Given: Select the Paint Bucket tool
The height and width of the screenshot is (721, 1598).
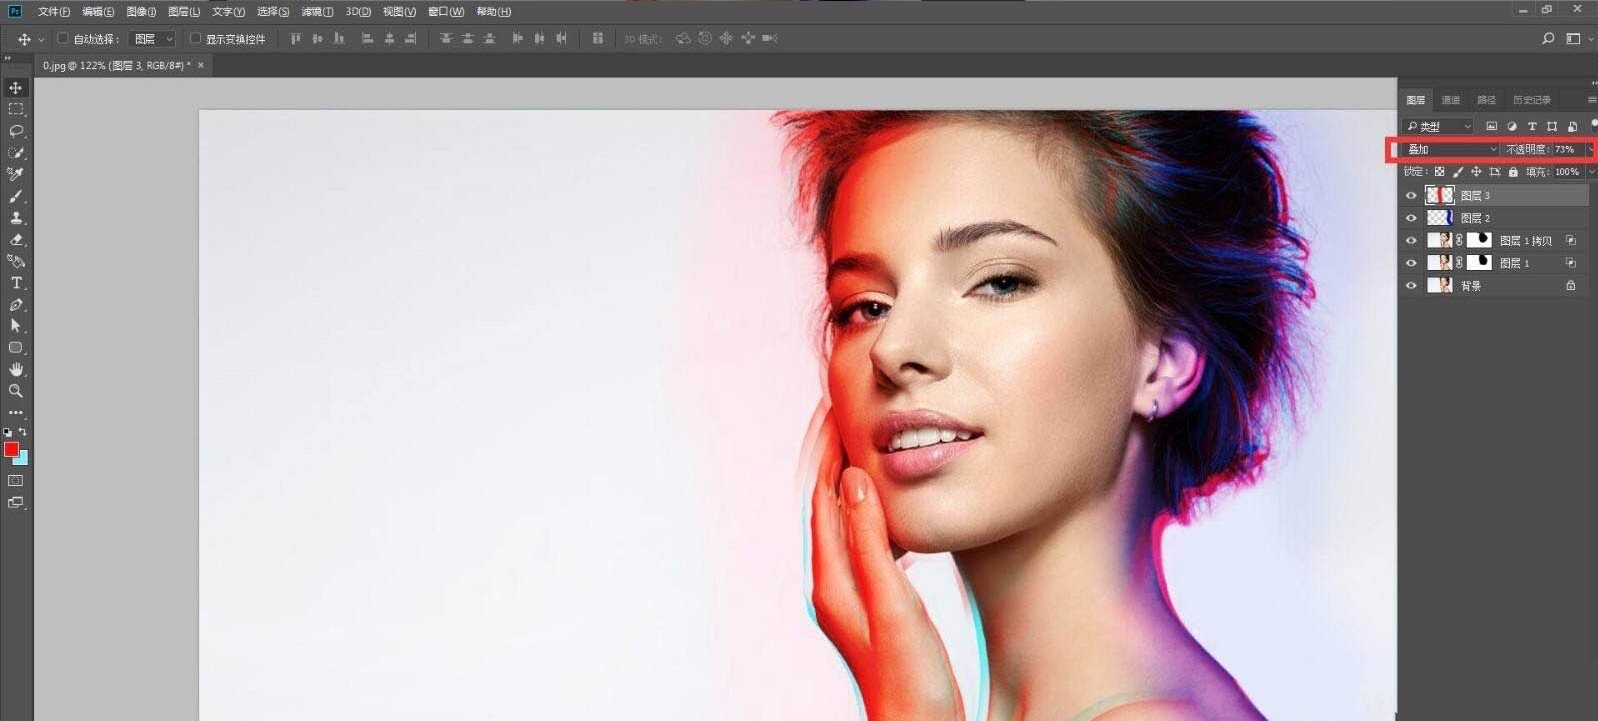Looking at the screenshot, I should (16, 261).
